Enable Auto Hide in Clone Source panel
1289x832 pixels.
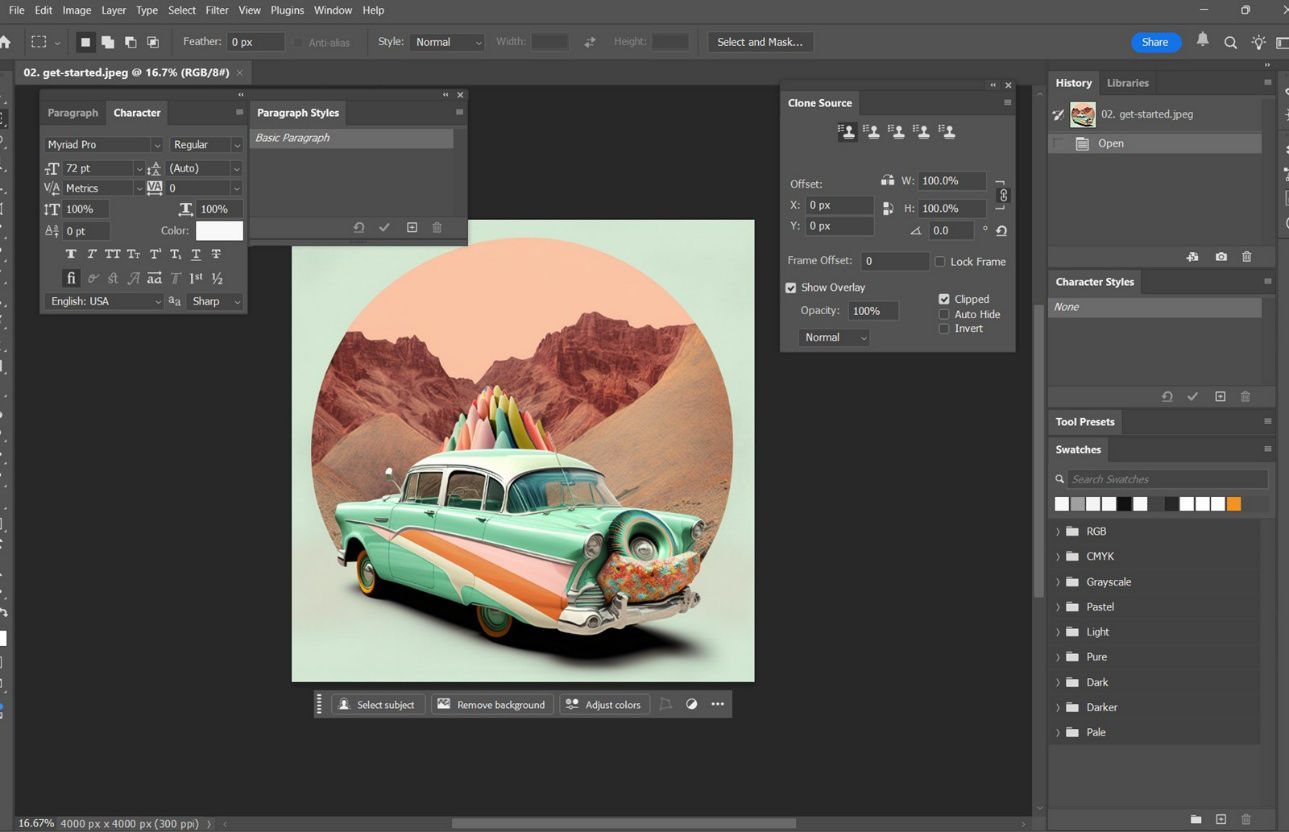pos(944,313)
